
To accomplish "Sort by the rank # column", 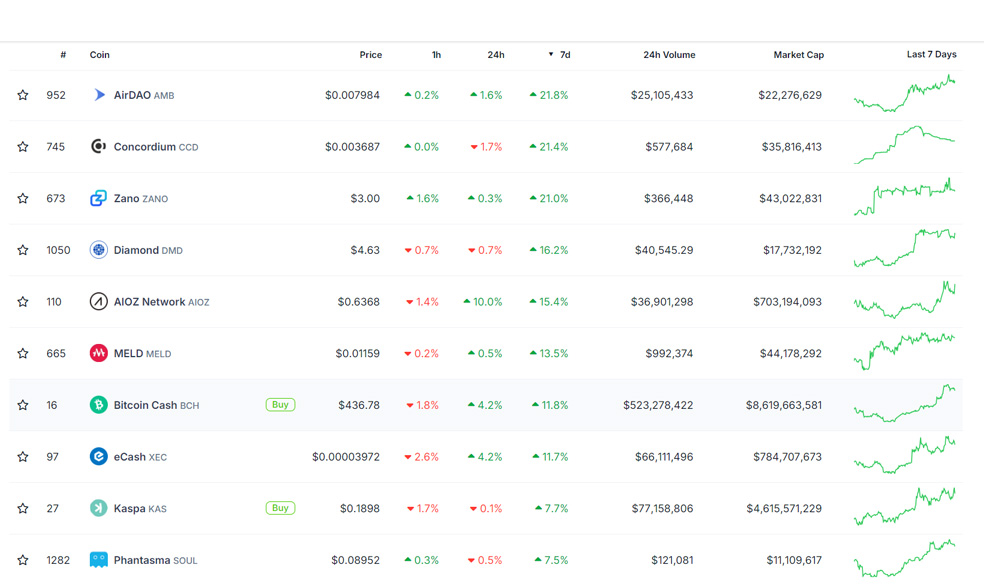I will click(x=63, y=55).
